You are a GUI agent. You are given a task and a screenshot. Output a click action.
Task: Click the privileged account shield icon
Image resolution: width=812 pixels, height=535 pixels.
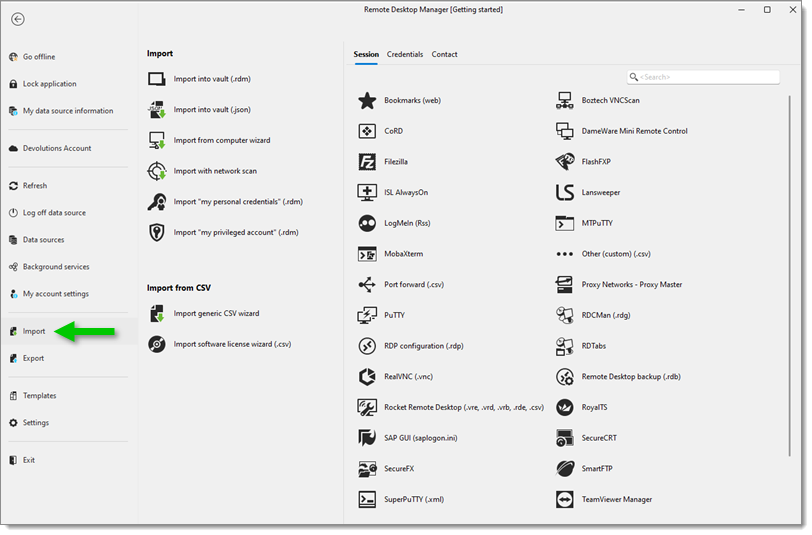point(156,233)
